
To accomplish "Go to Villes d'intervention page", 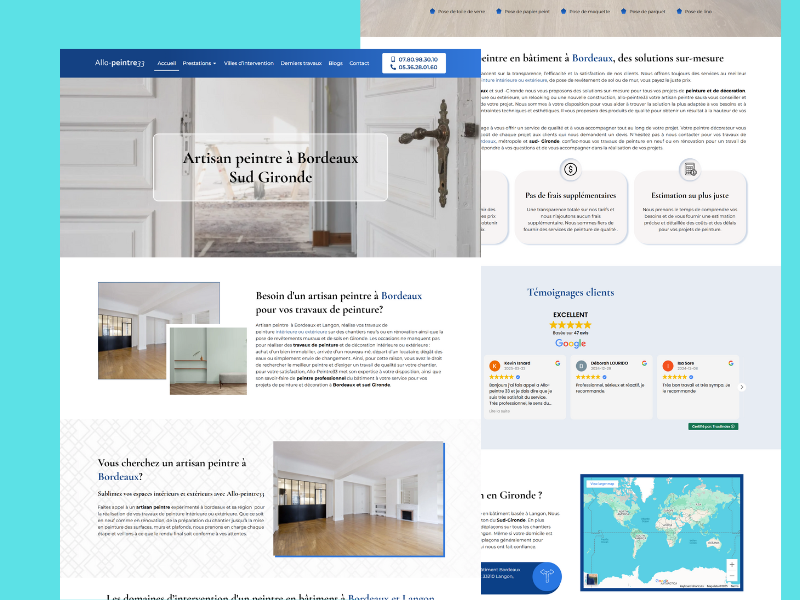I will (x=248, y=63).
